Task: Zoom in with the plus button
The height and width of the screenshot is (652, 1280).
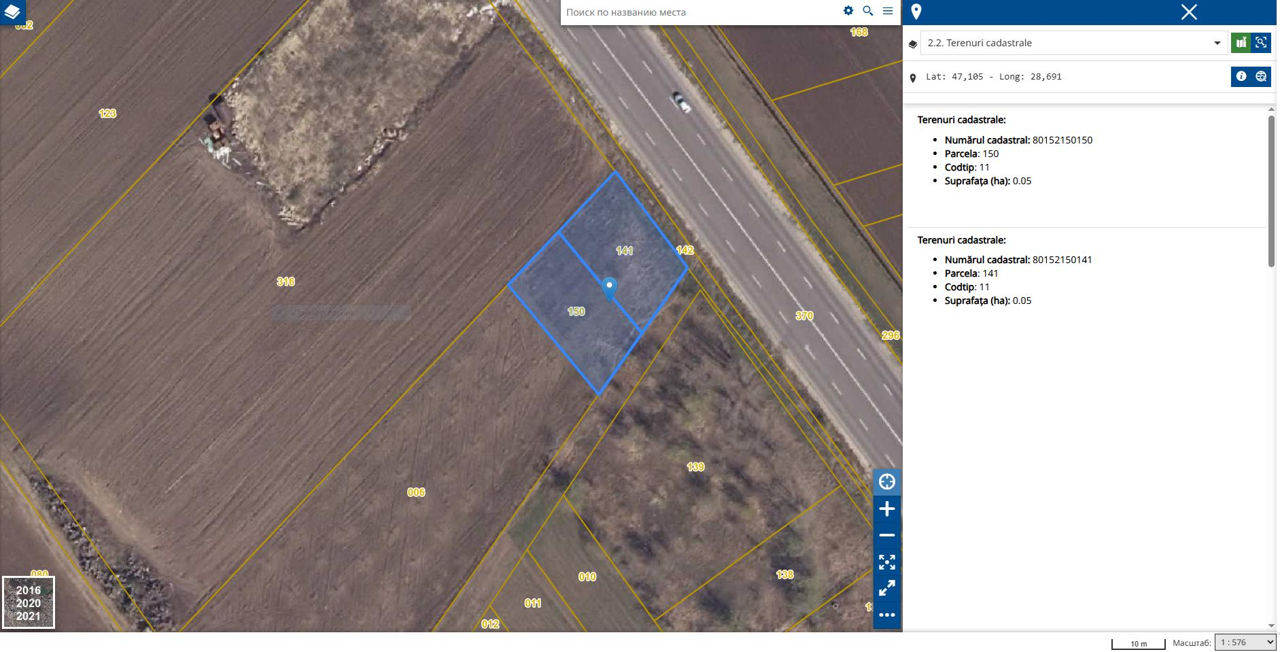Action: coord(887,509)
